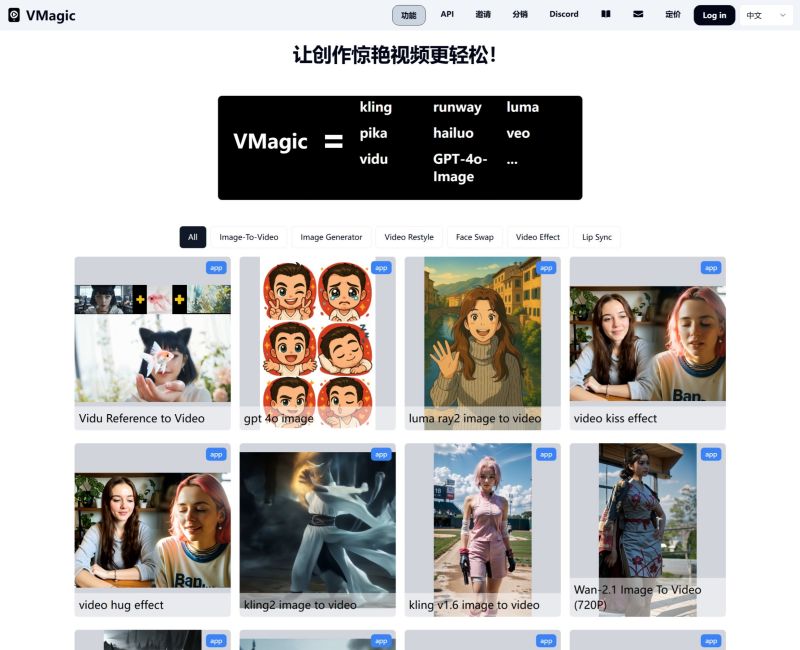Image resolution: width=800 pixels, height=650 pixels.
Task: Click the Log in button
Action: (714, 15)
